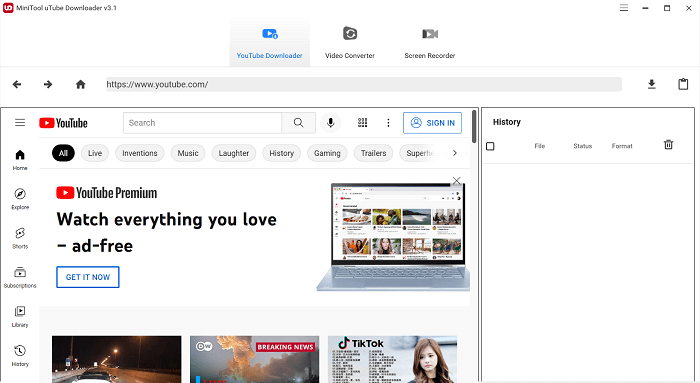This screenshot has height=383, width=700.
Task: Click the History panel title
Action: point(507,122)
